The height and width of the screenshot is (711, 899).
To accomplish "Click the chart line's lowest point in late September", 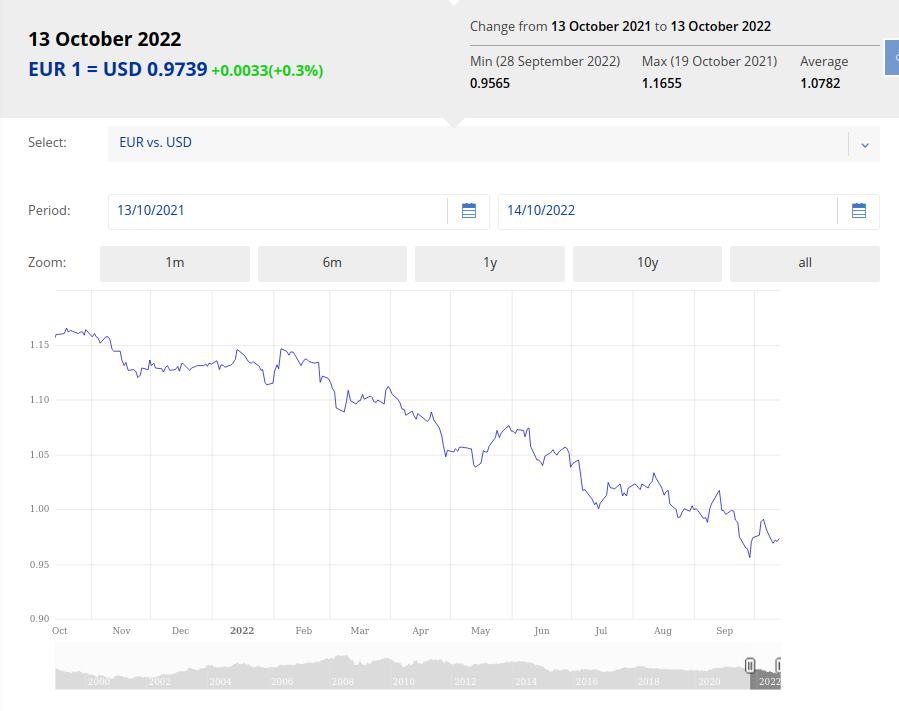I will pos(750,557).
